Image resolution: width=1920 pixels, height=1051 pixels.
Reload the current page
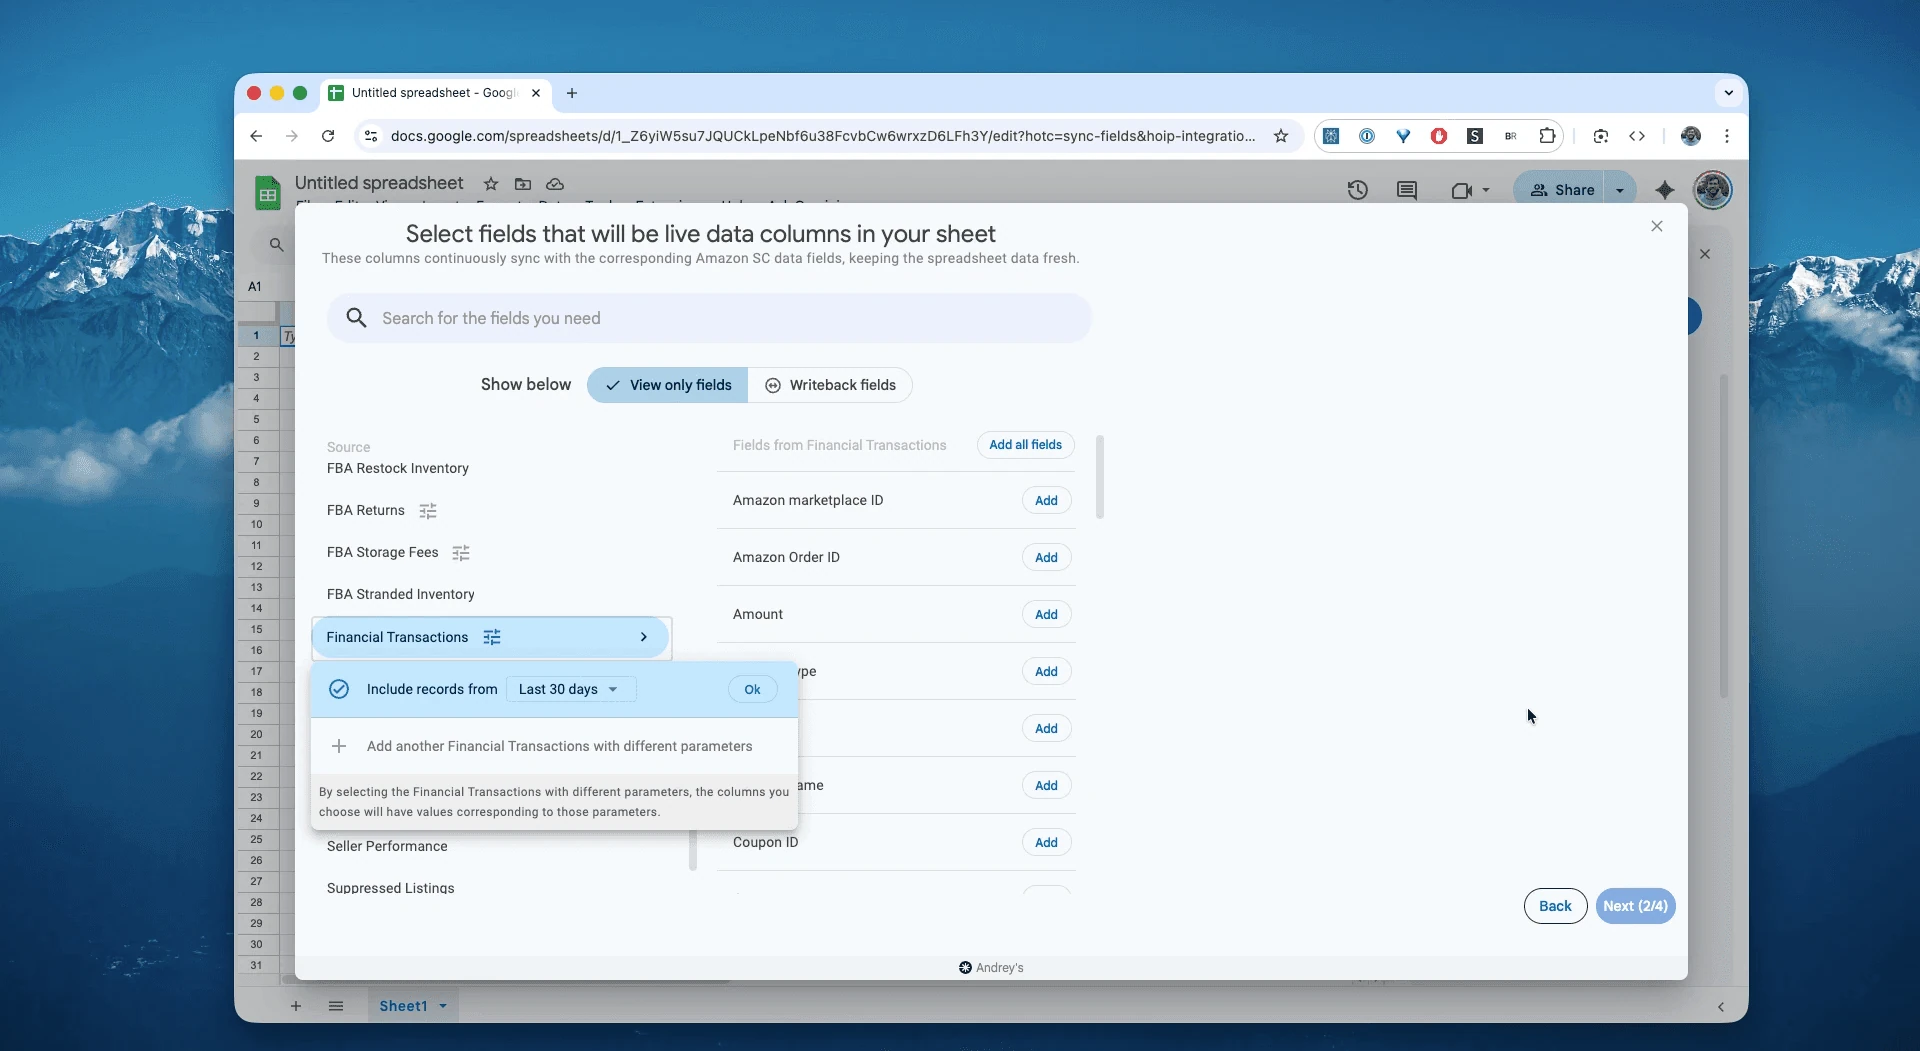point(328,136)
